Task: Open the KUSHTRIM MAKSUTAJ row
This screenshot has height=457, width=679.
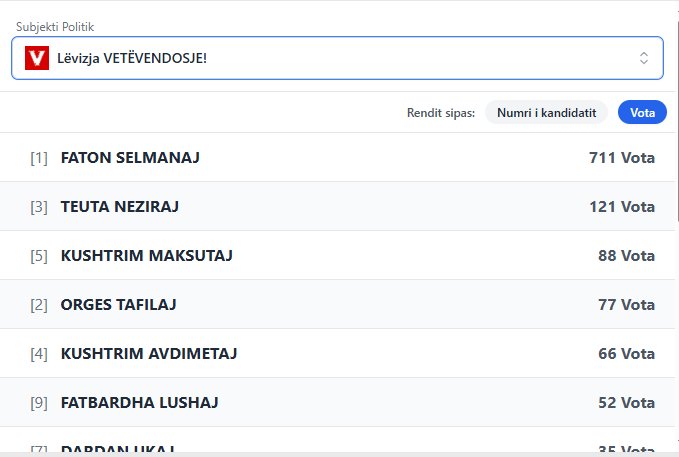Action: coord(146,256)
